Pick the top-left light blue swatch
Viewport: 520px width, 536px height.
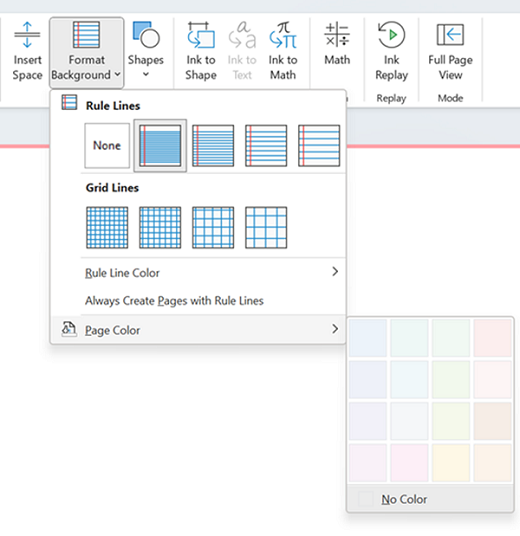point(368,338)
